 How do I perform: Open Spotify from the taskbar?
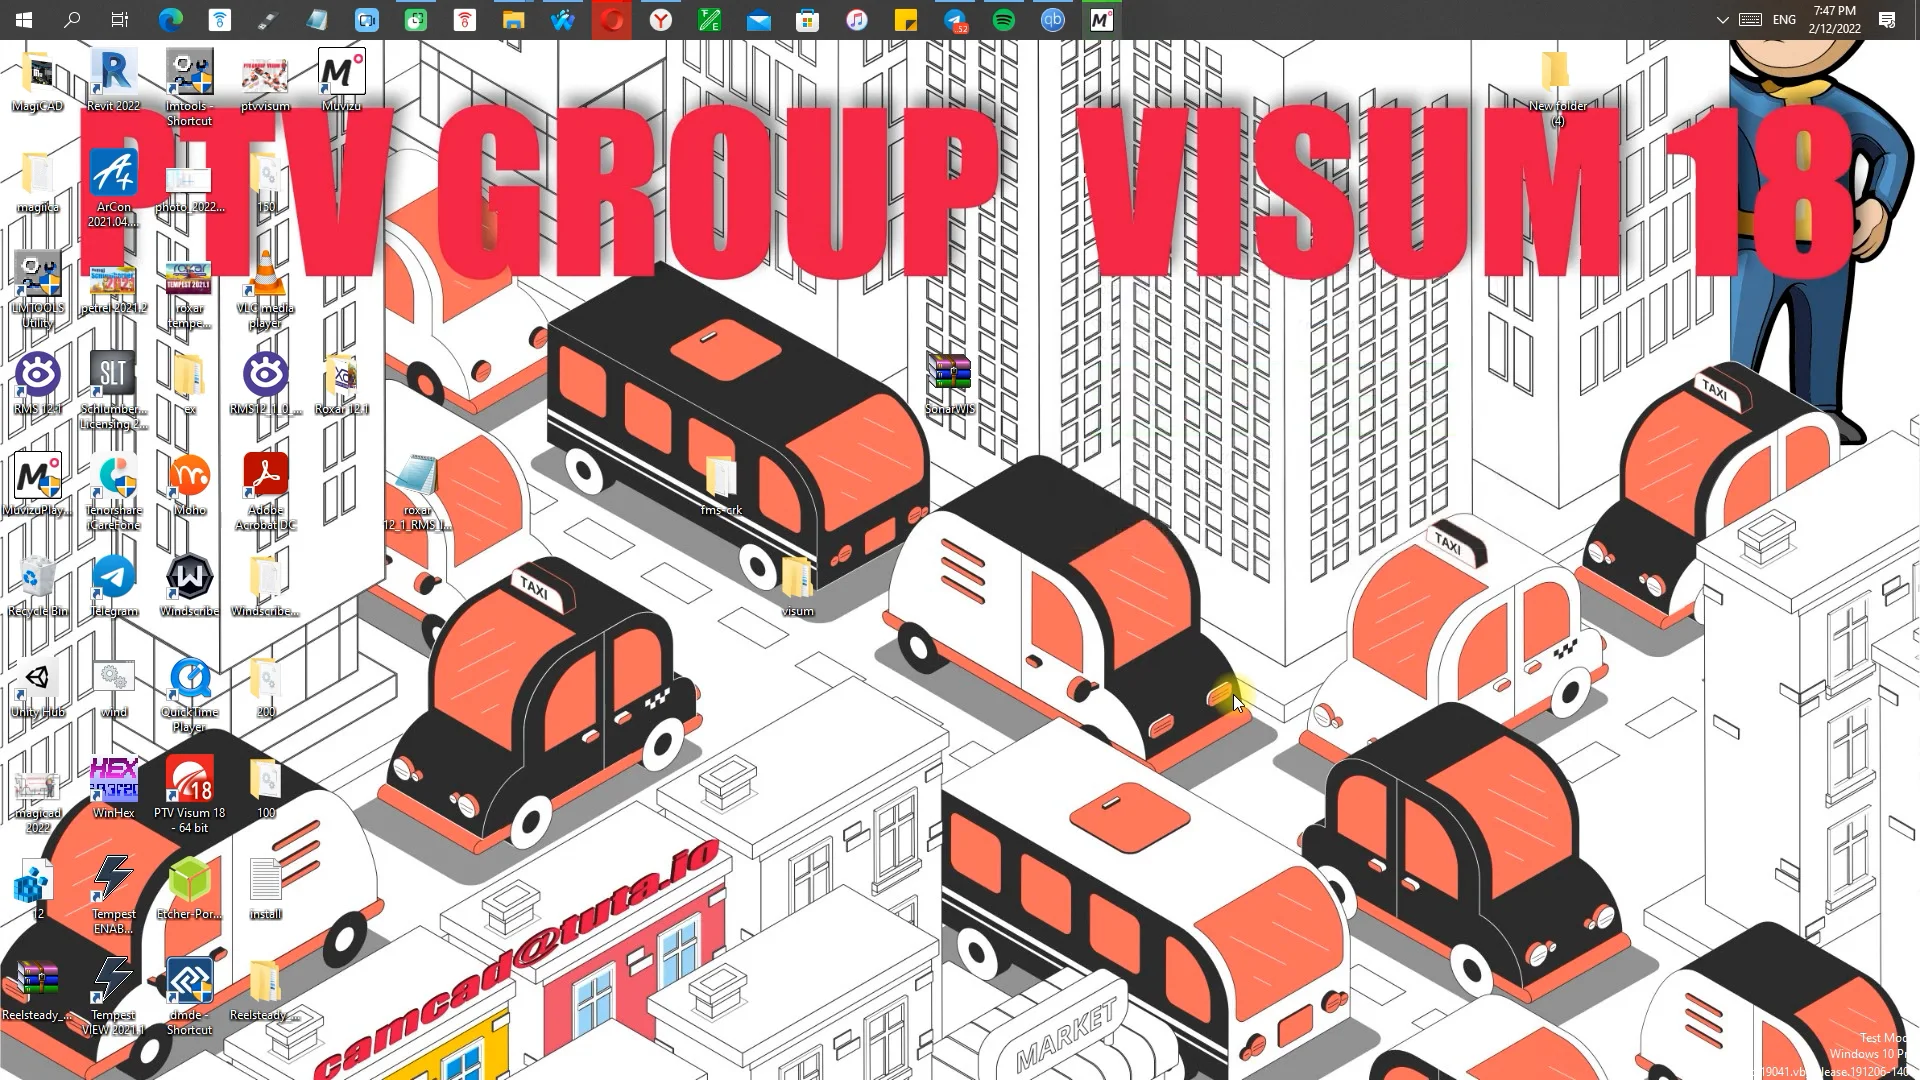point(1004,20)
